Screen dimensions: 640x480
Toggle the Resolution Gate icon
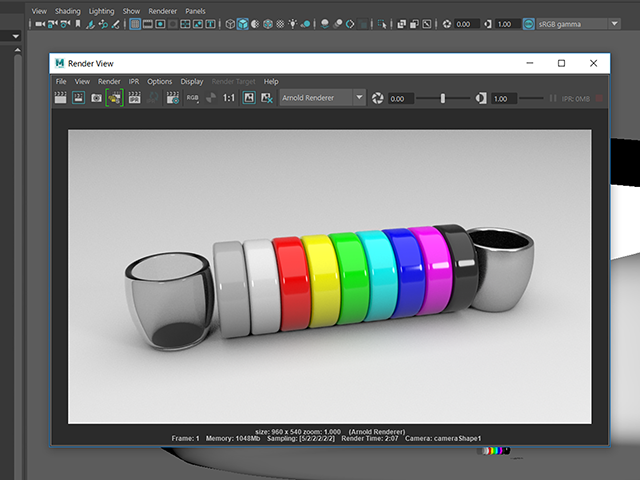pyautogui.click(x=160, y=24)
